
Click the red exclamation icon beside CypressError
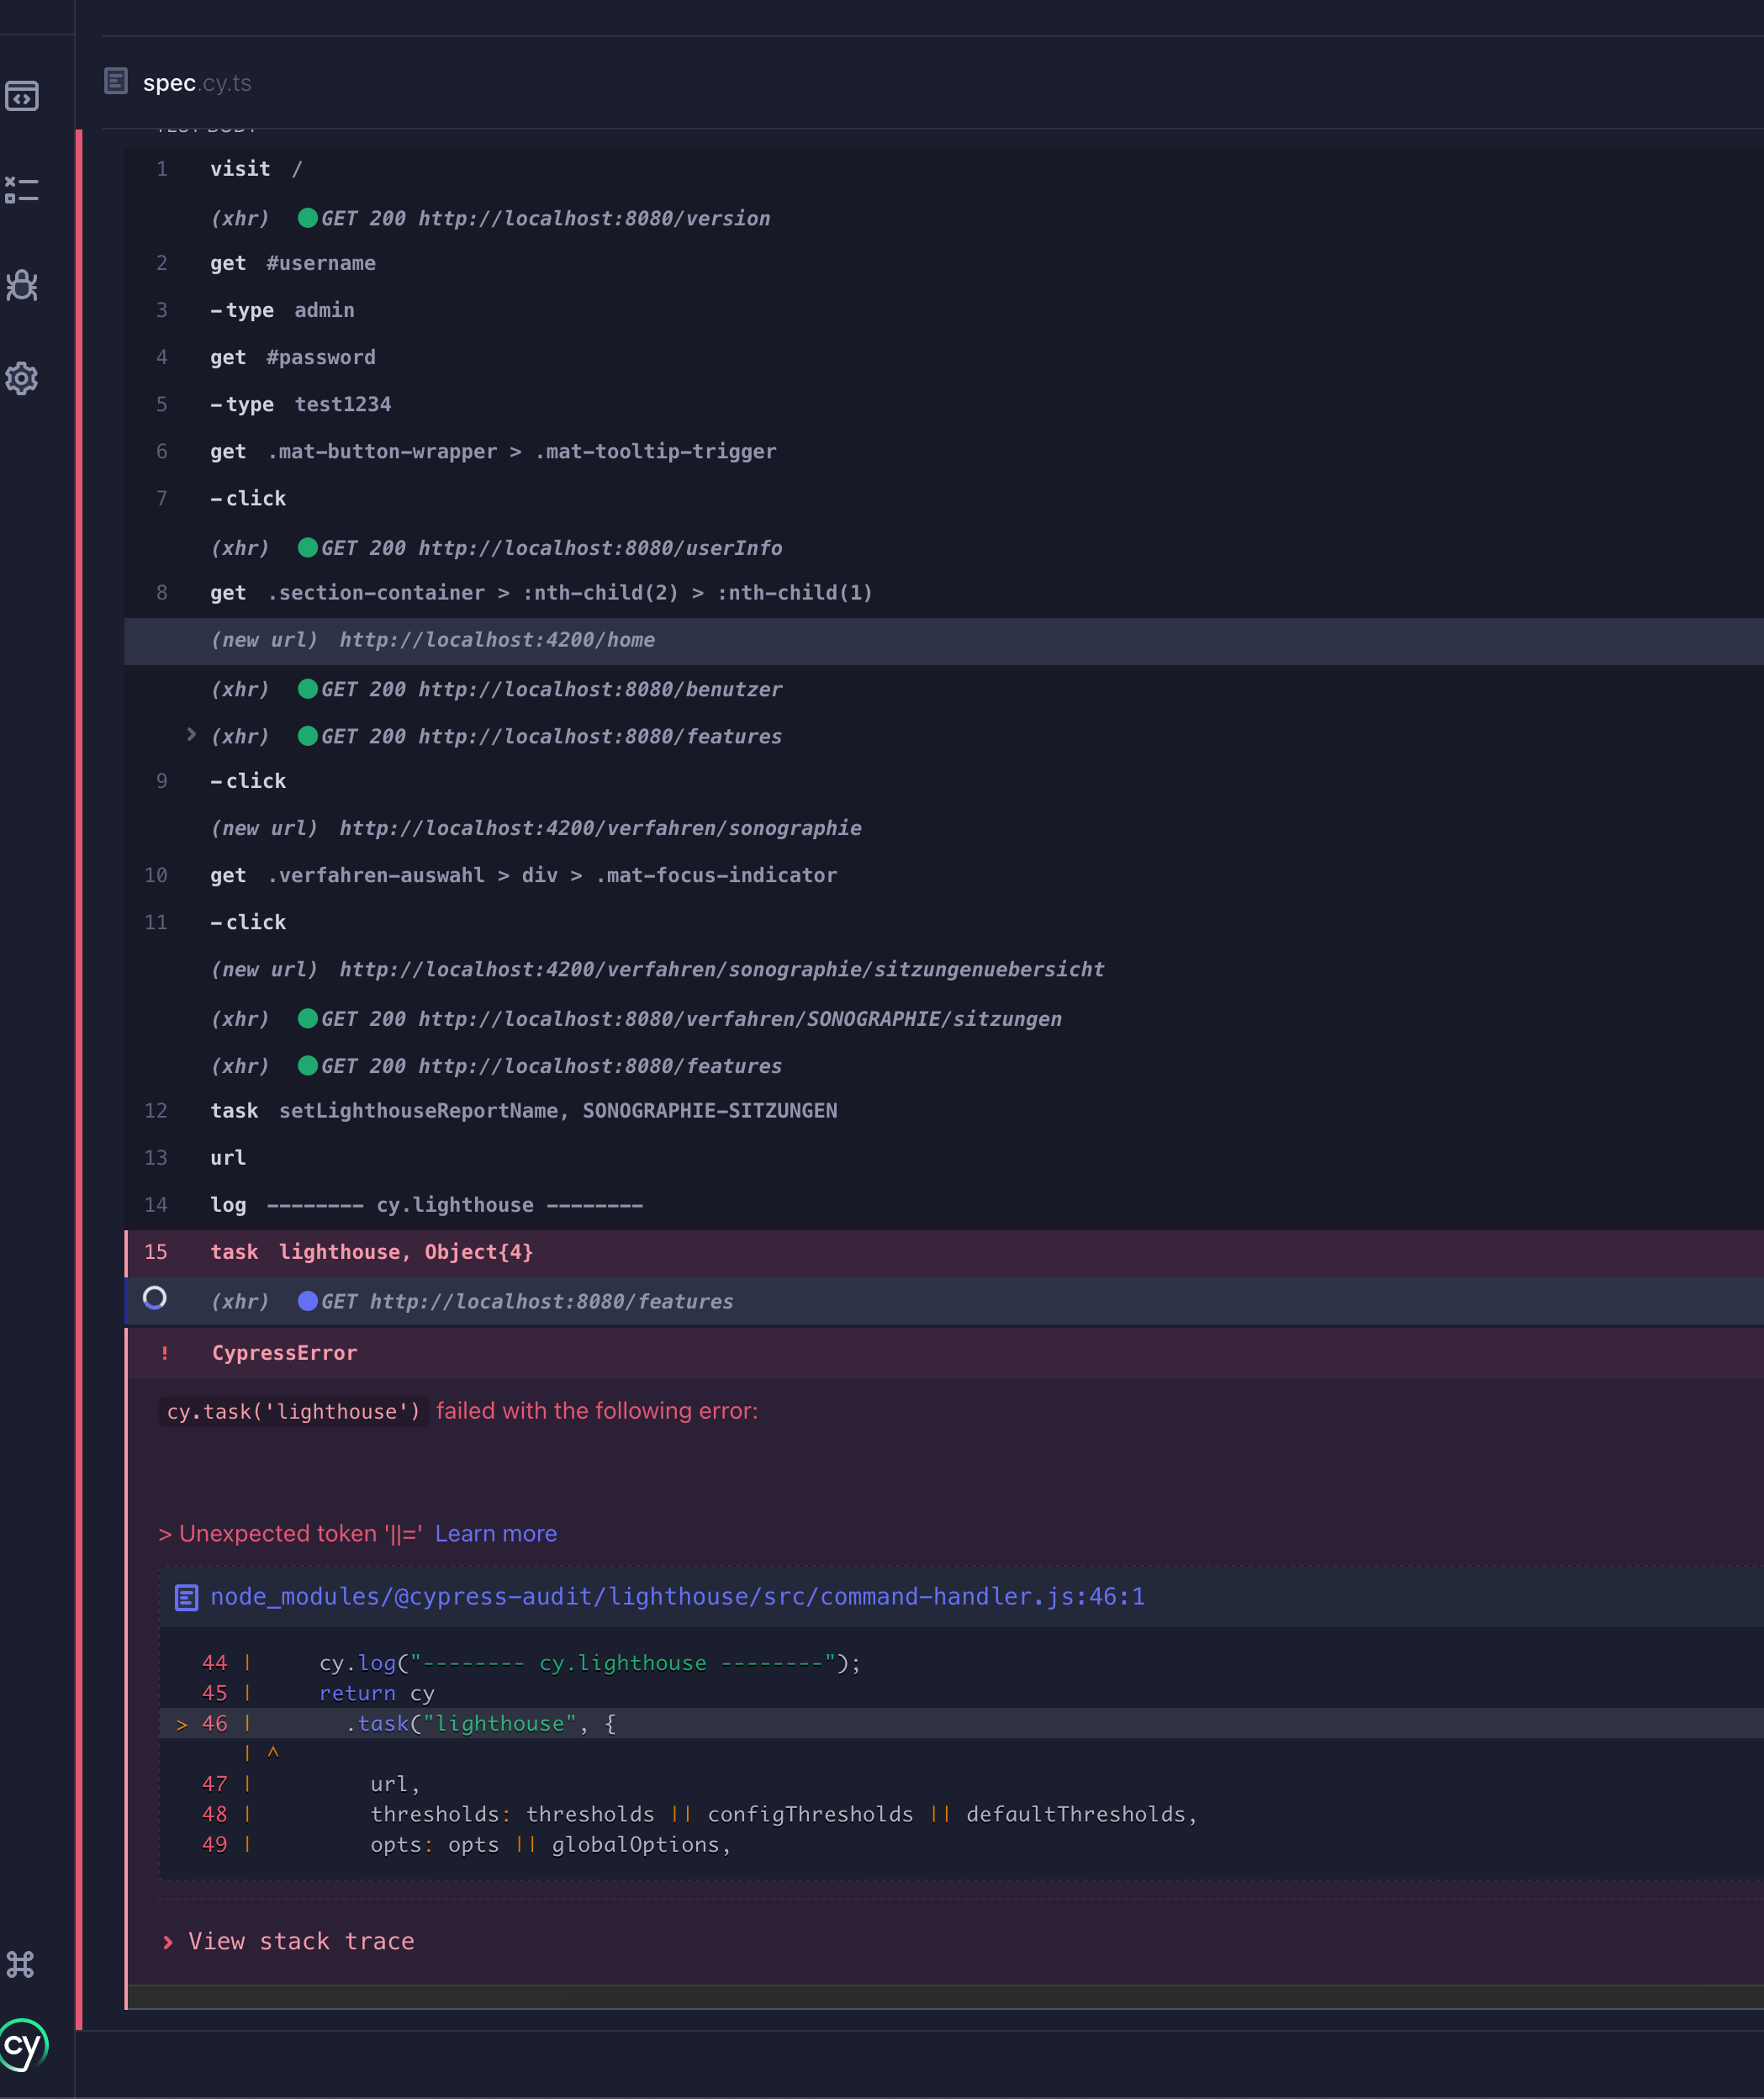[x=165, y=1353]
